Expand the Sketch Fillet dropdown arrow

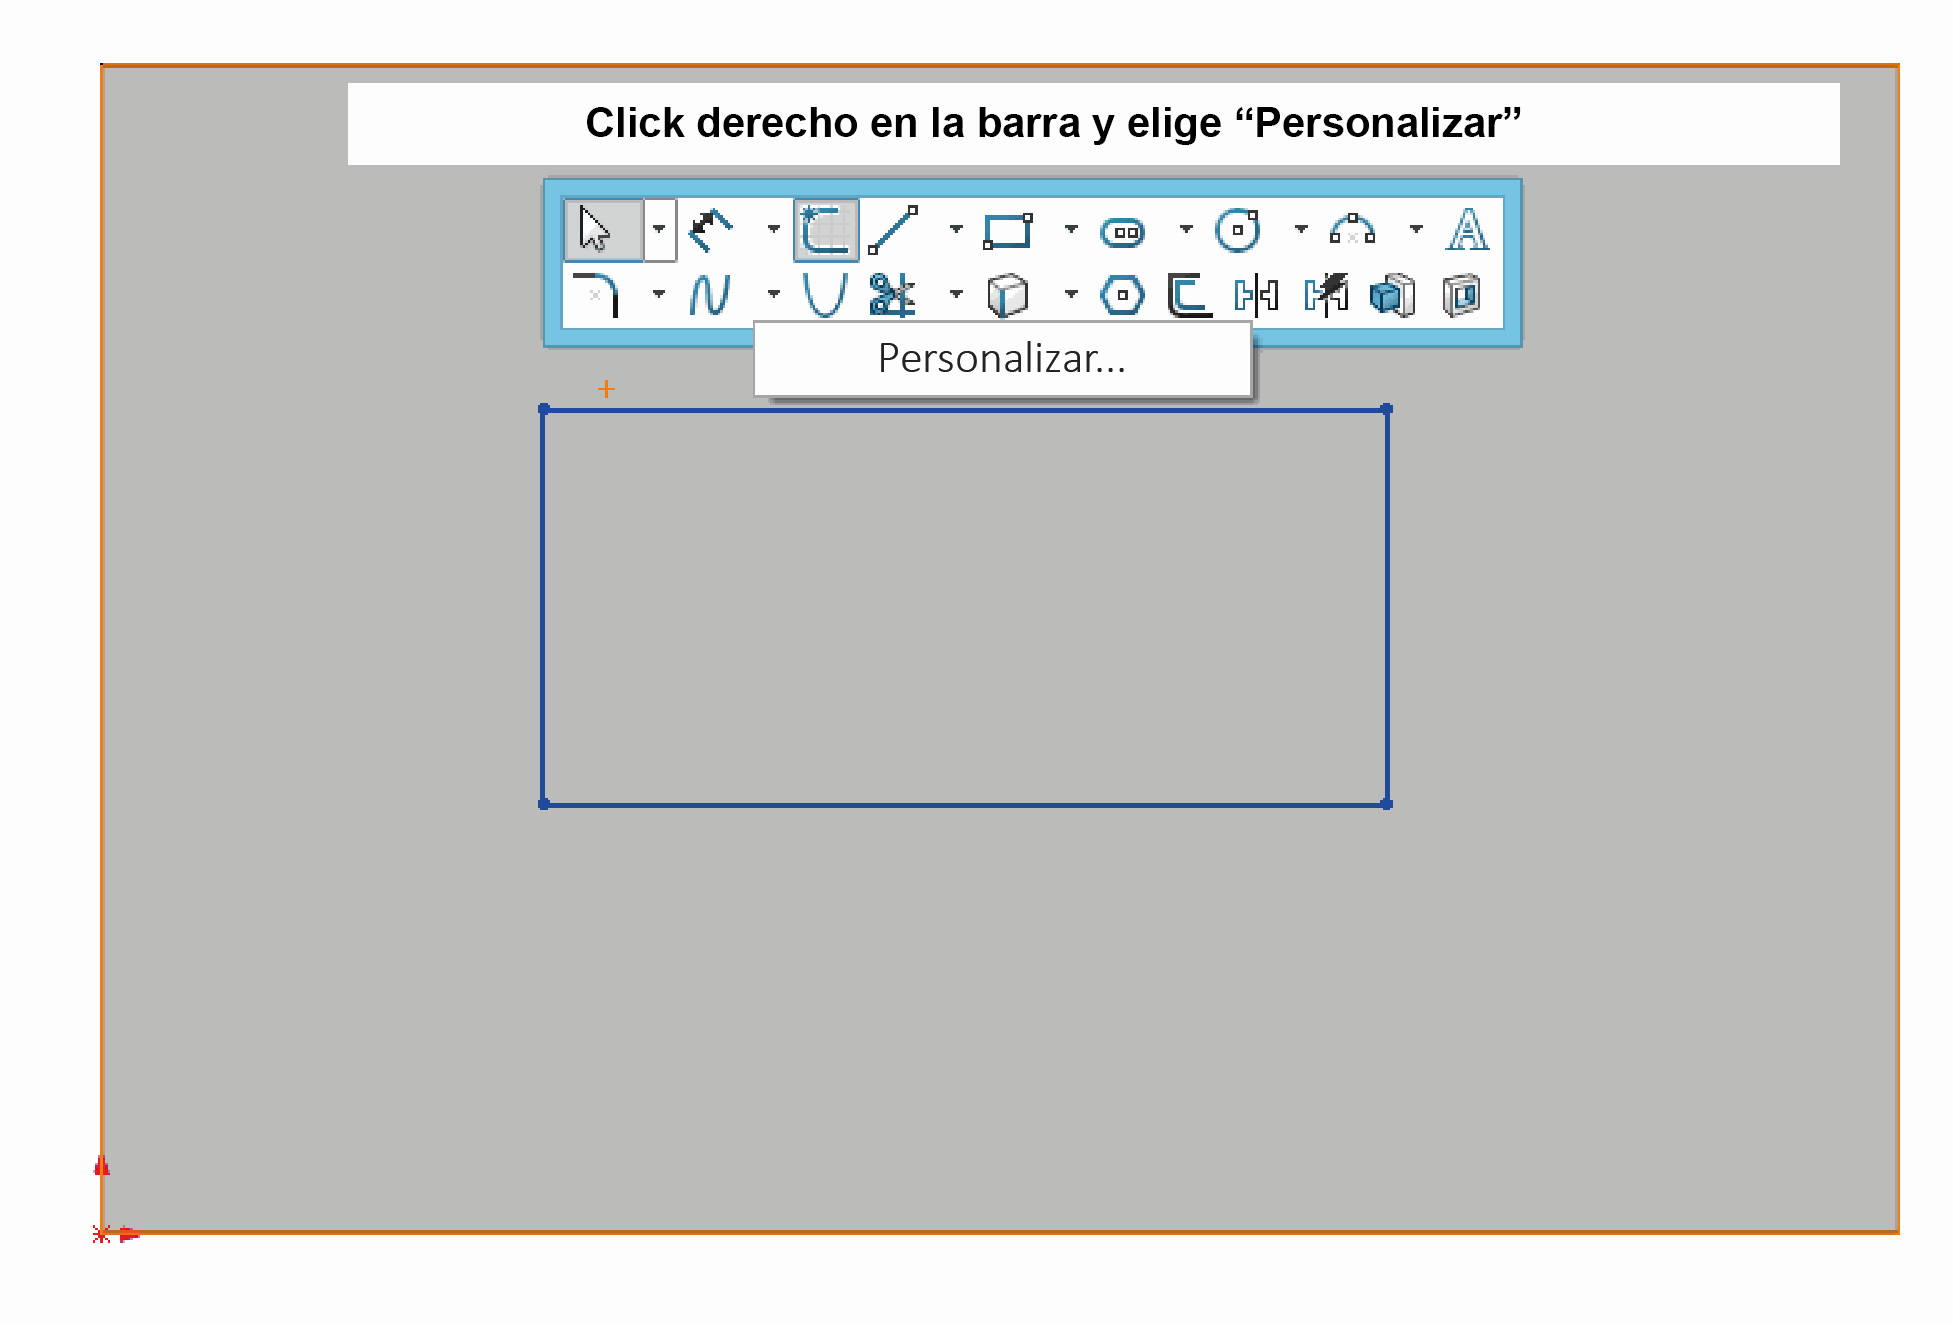click(659, 294)
